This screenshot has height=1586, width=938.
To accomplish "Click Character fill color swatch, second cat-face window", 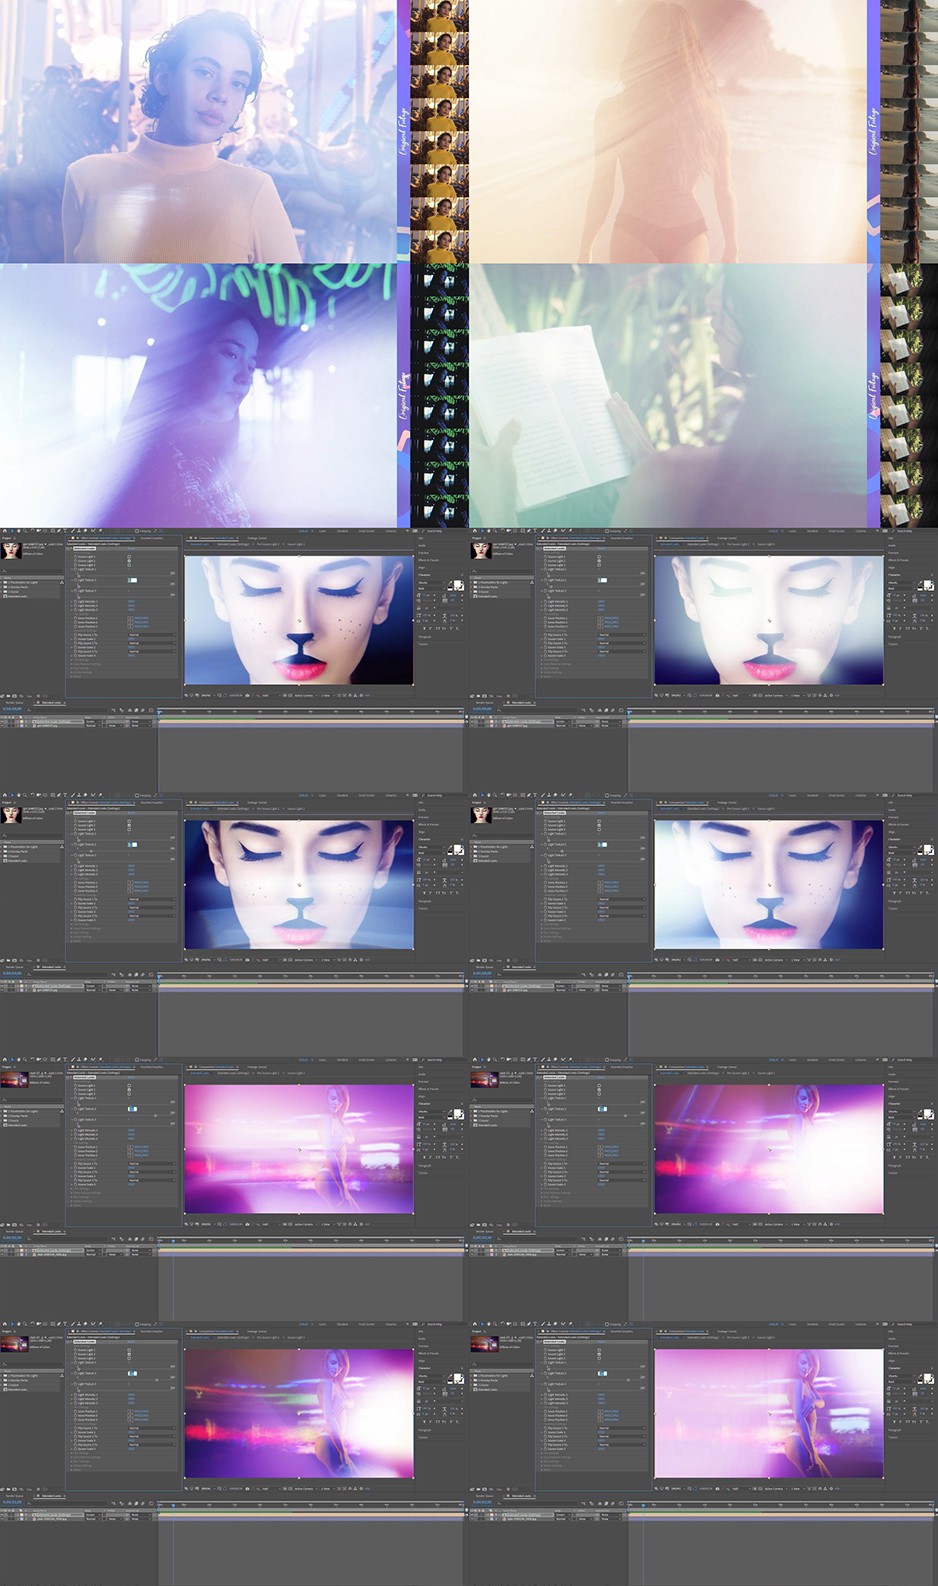I will tap(926, 584).
